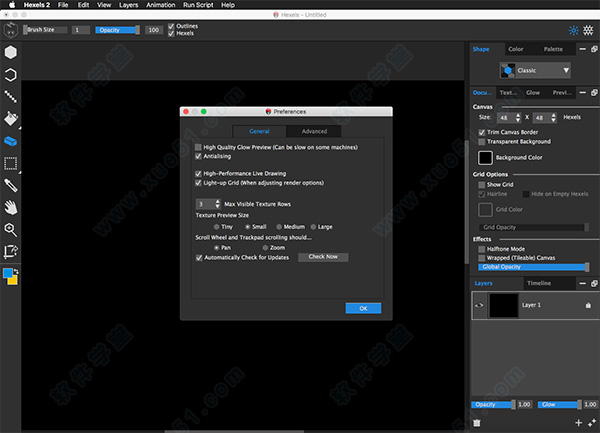Select the Tiny texture preview size
Viewport: 600px width, 433px height.
pos(217,227)
